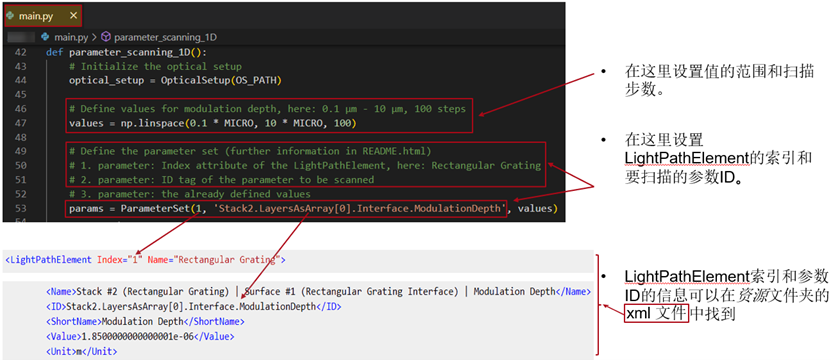Click the Value 1.85e-06 XML line

(140, 336)
